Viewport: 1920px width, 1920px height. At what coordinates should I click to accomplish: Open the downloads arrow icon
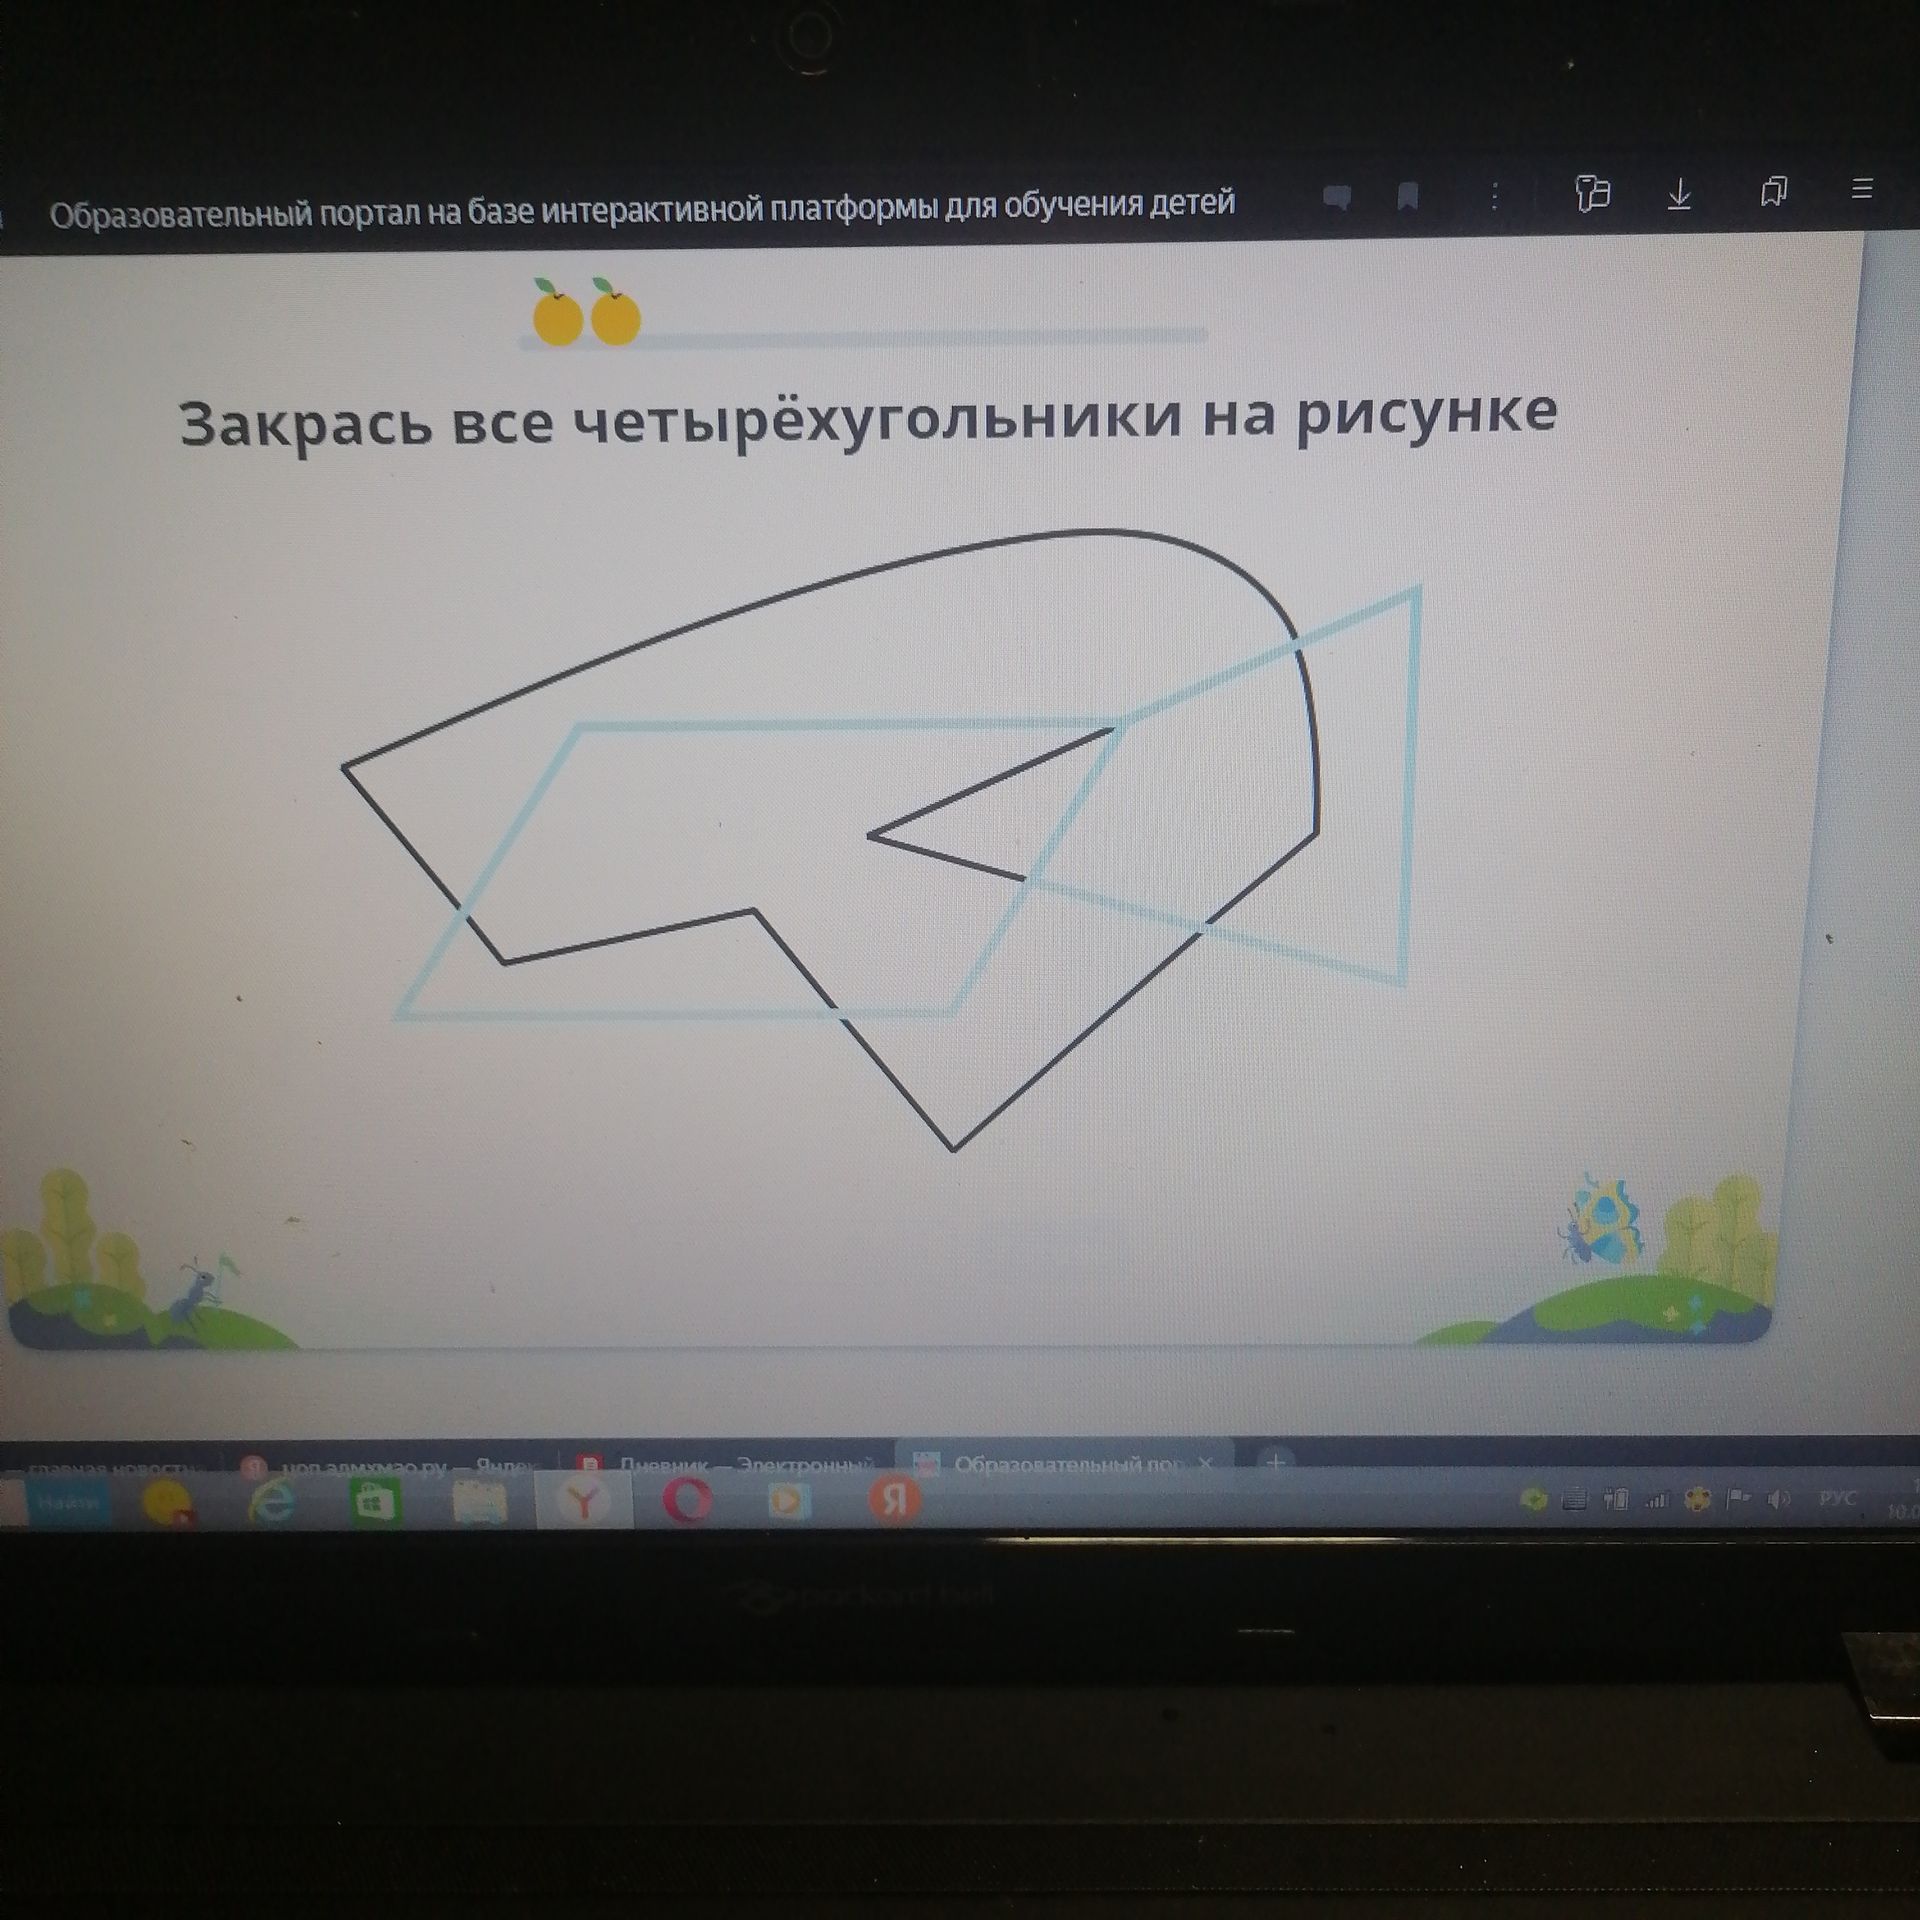click(x=1679, y=192)
